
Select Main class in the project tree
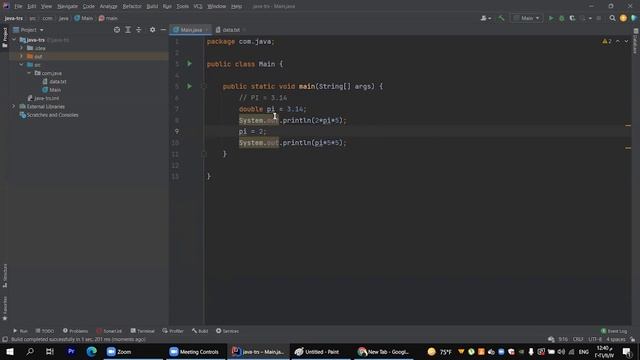click(x=52, y=90)
